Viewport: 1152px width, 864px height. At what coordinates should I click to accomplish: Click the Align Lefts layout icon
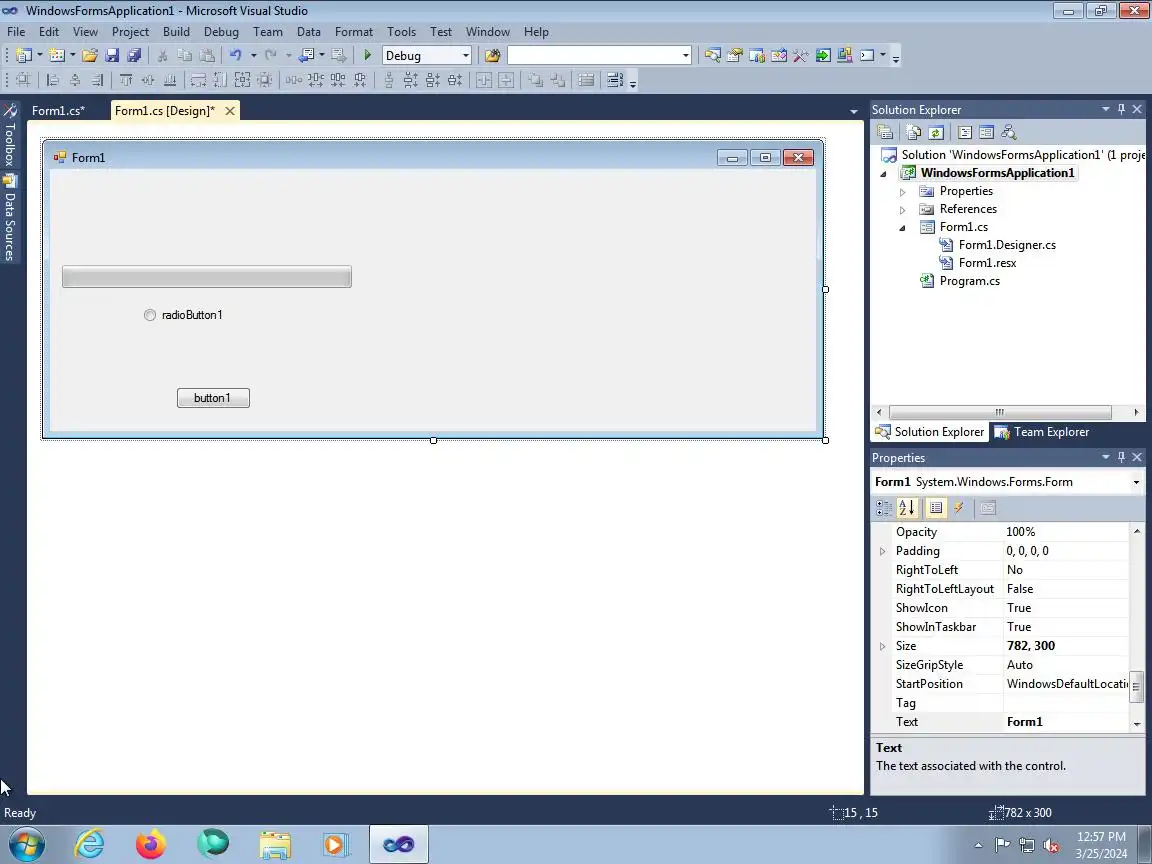[x=53, y=80]
